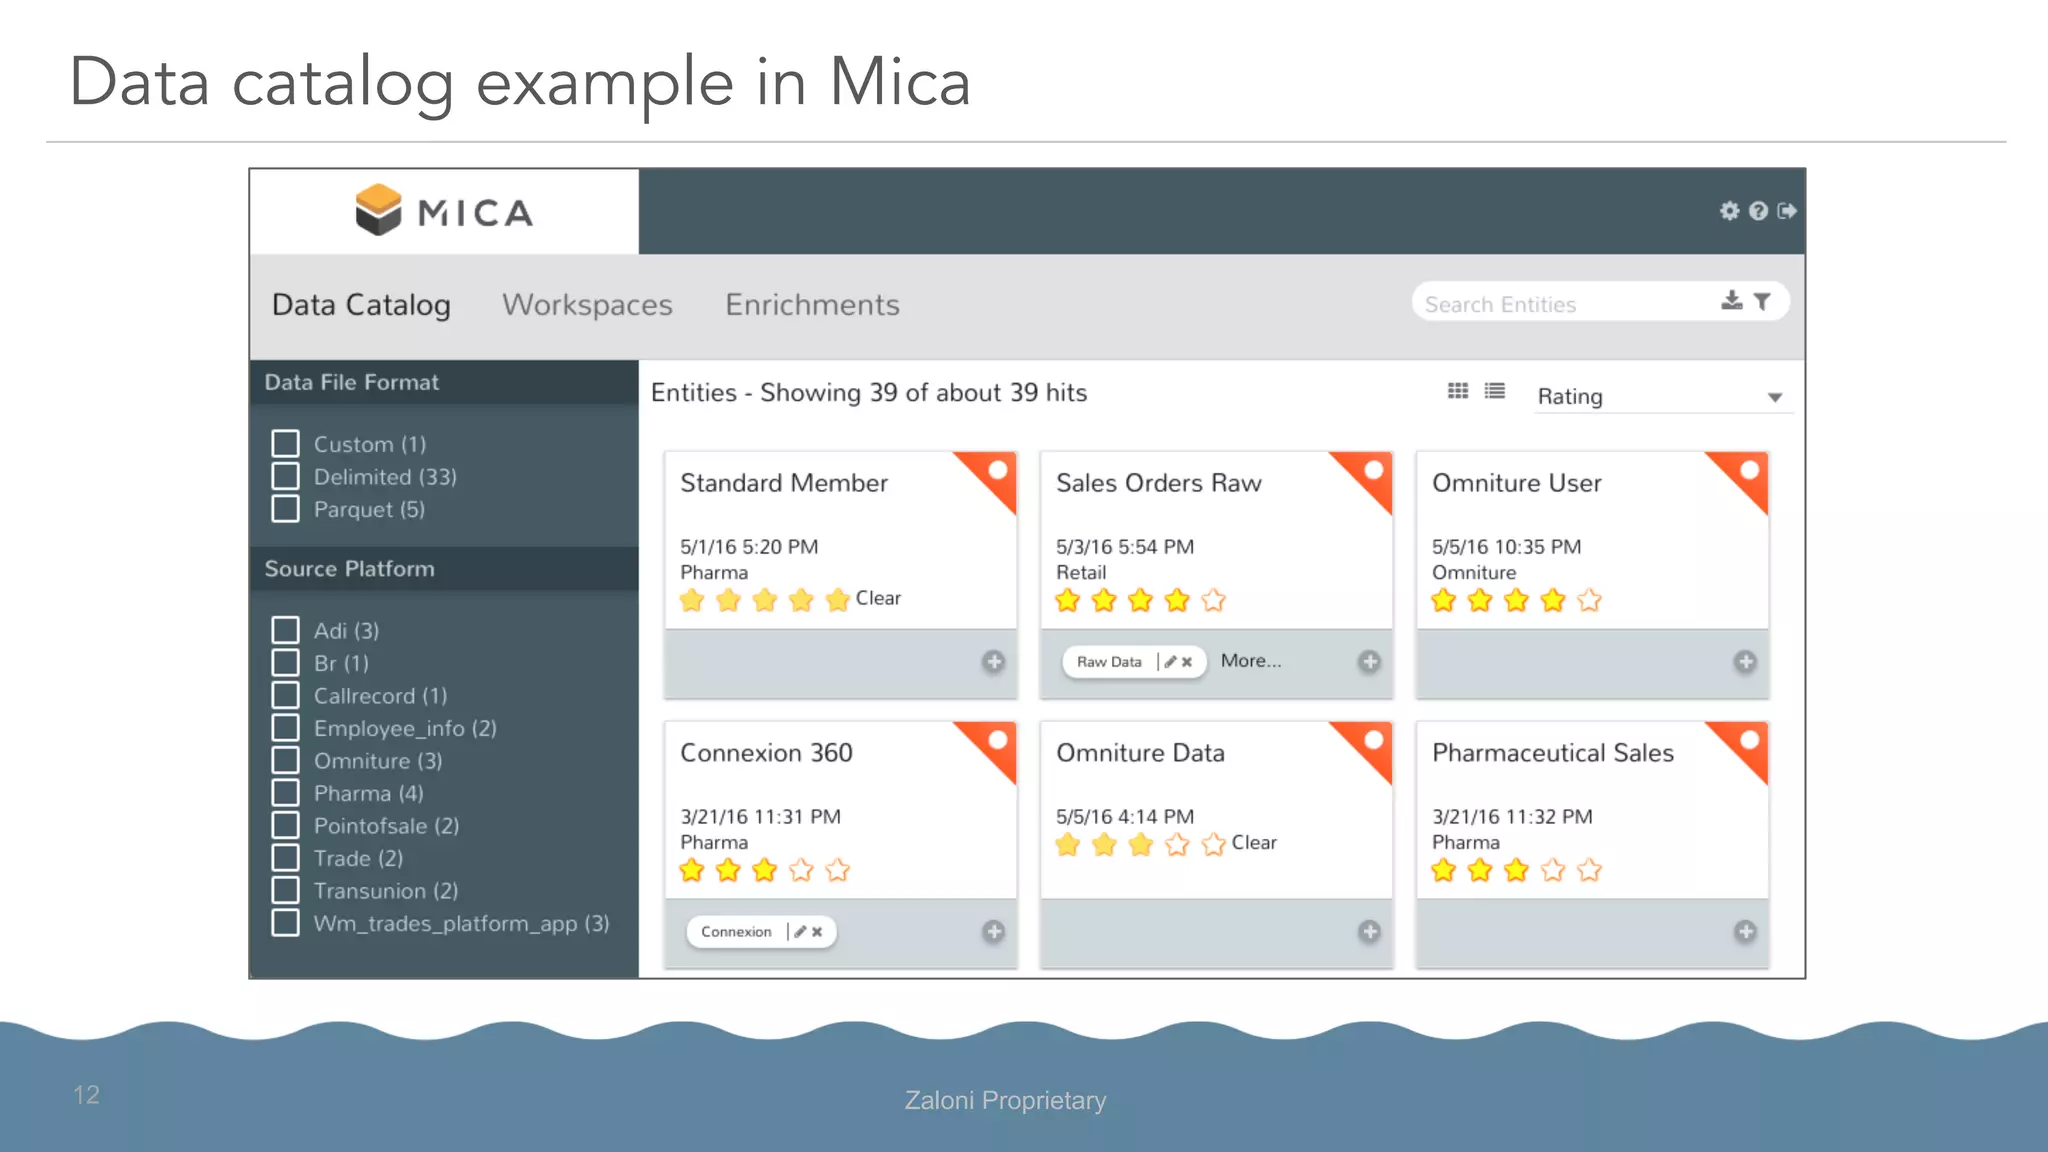Viewport: 2048px width, 1152px height.
Task: Add tag on Connexion 360 card
Action: coord(993,932)
